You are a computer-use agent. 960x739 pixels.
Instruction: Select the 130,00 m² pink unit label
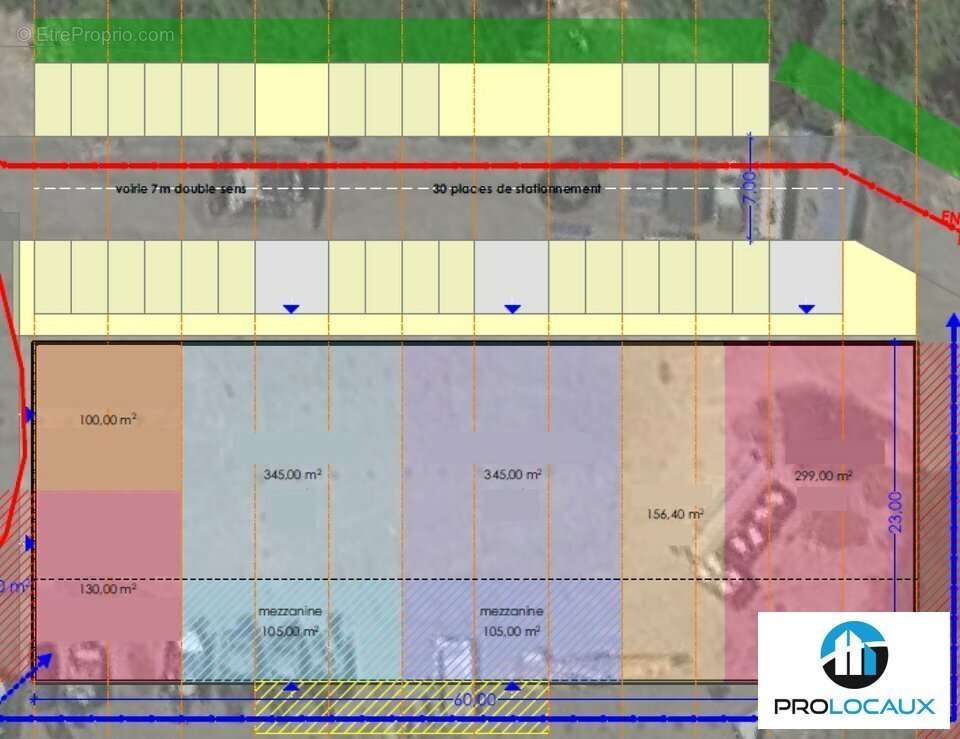tap(107, 590)
